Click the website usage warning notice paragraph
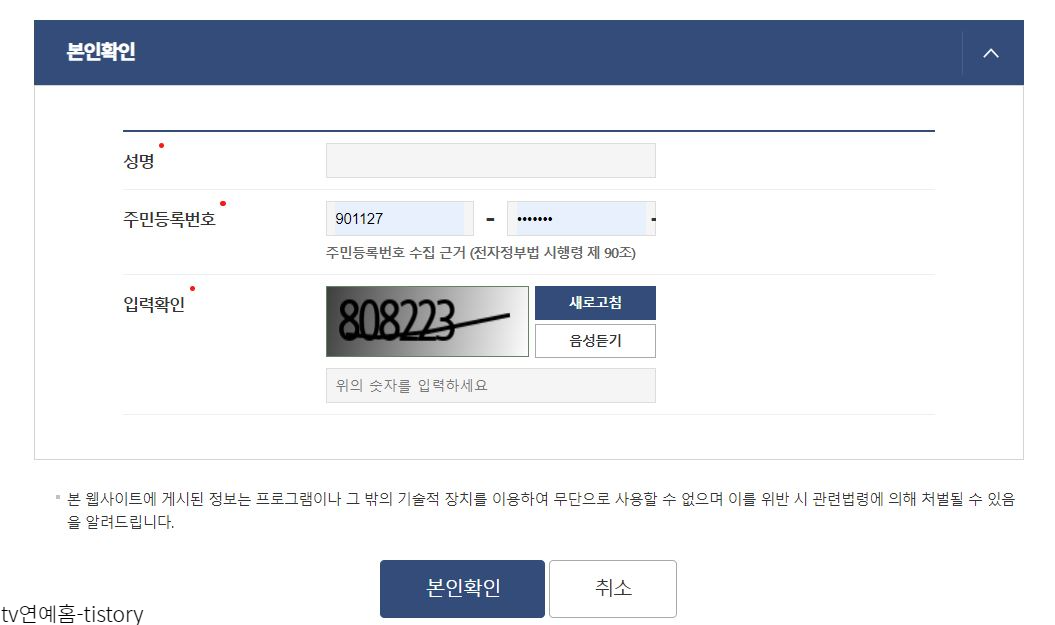The height and width of the screenshot is (625, 1055). pyautogui.click(x=540, y=510)
